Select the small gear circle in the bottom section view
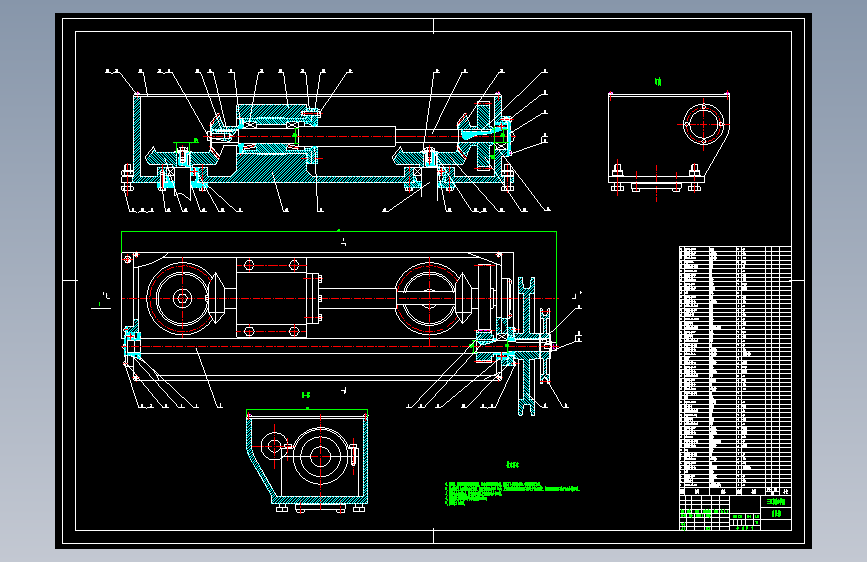 273,446
